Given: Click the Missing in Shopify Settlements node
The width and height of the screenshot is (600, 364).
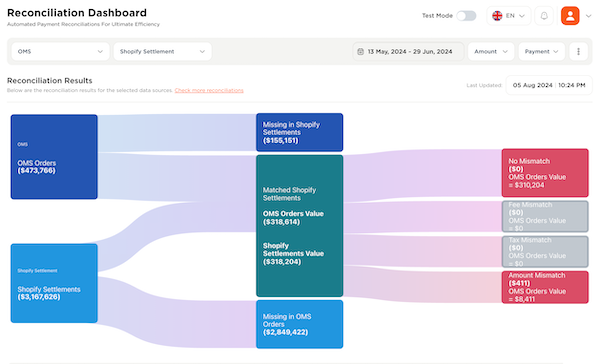Looking at the screenshot, I should pyautogui.click(x=300, y=132).
